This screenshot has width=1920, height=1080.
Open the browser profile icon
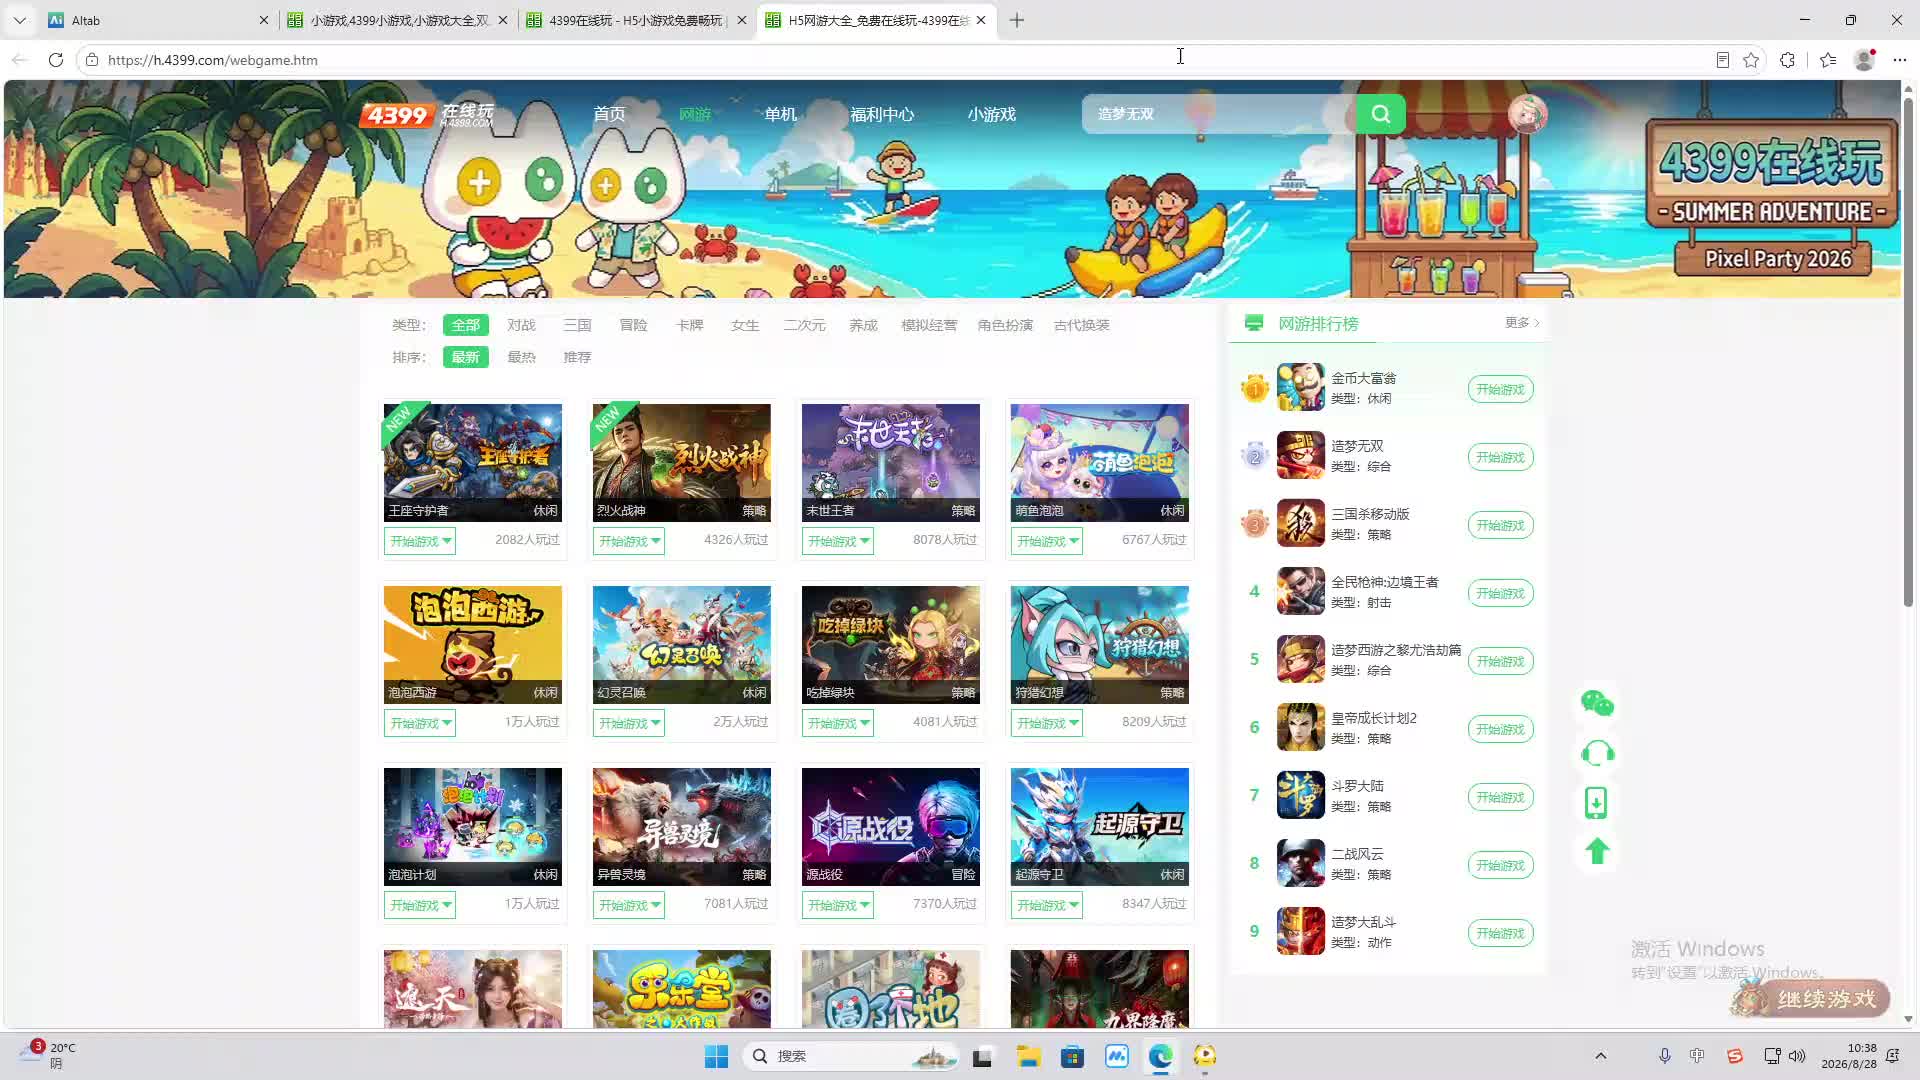click(x=1864, y=60)
